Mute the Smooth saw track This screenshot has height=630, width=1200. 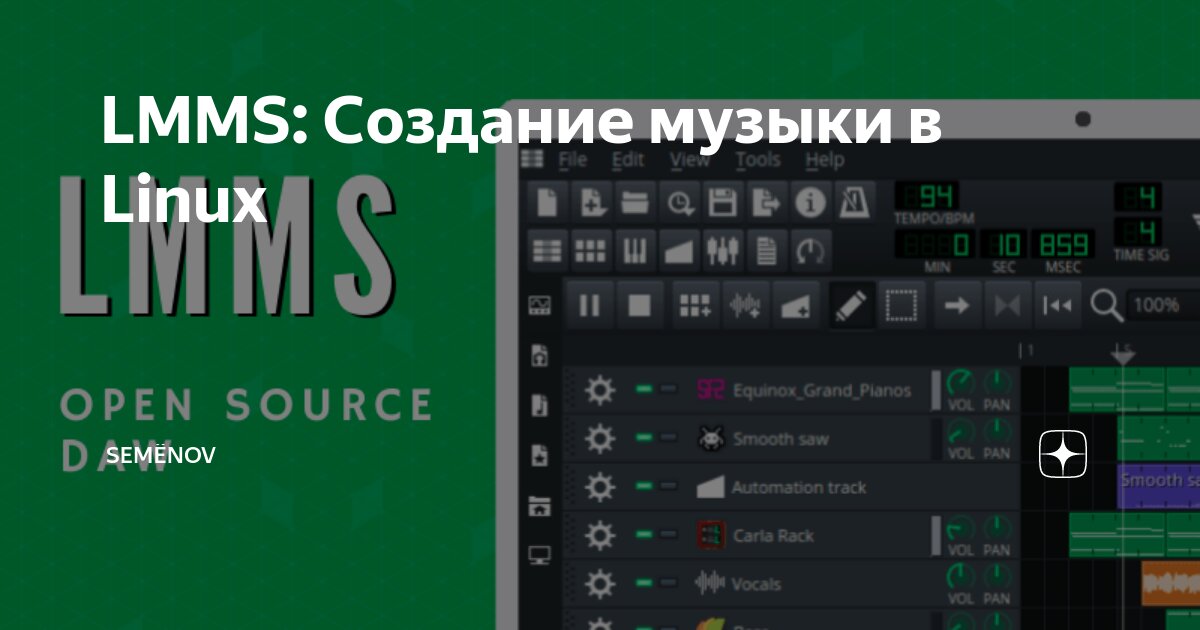(x=645, y=438)
